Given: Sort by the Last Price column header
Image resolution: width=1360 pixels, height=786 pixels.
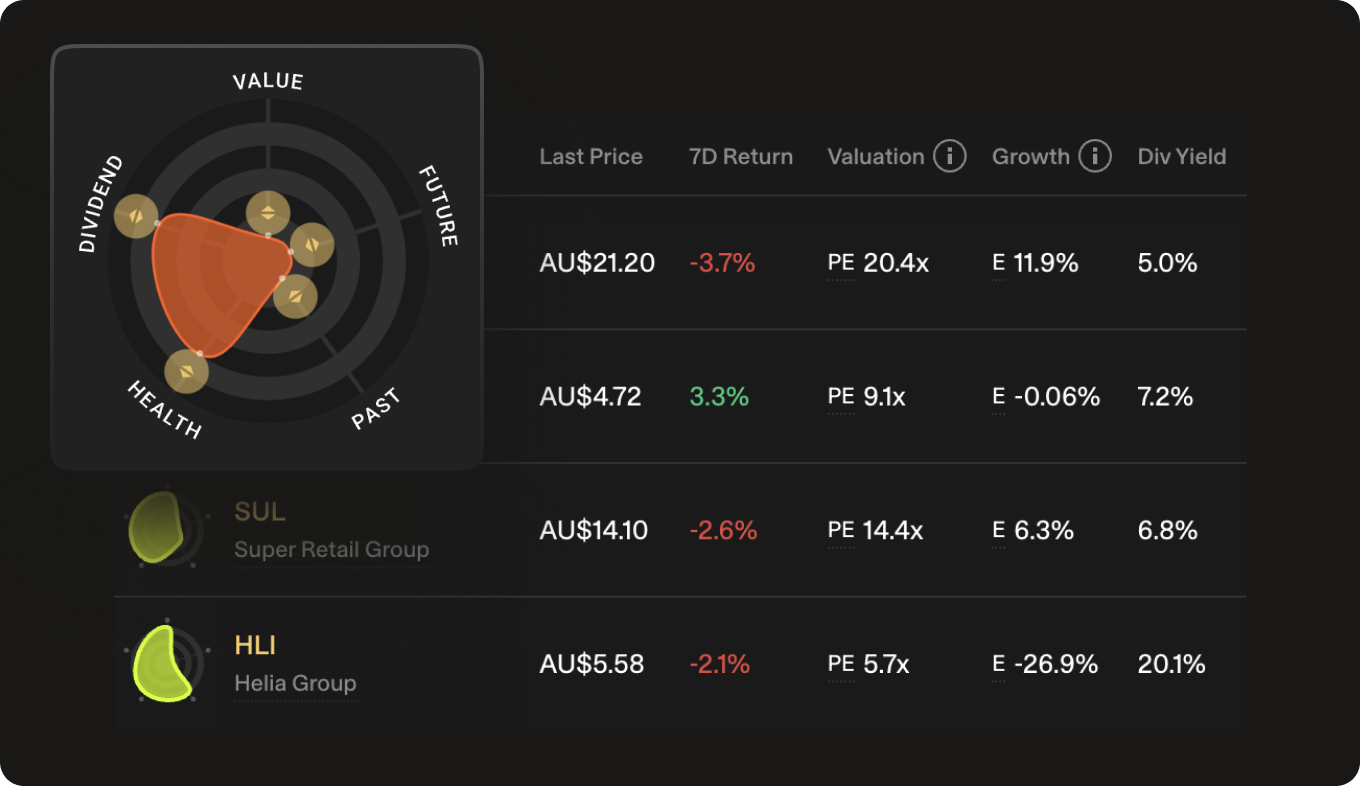Looking at the screenshot, I should point(591,157).
